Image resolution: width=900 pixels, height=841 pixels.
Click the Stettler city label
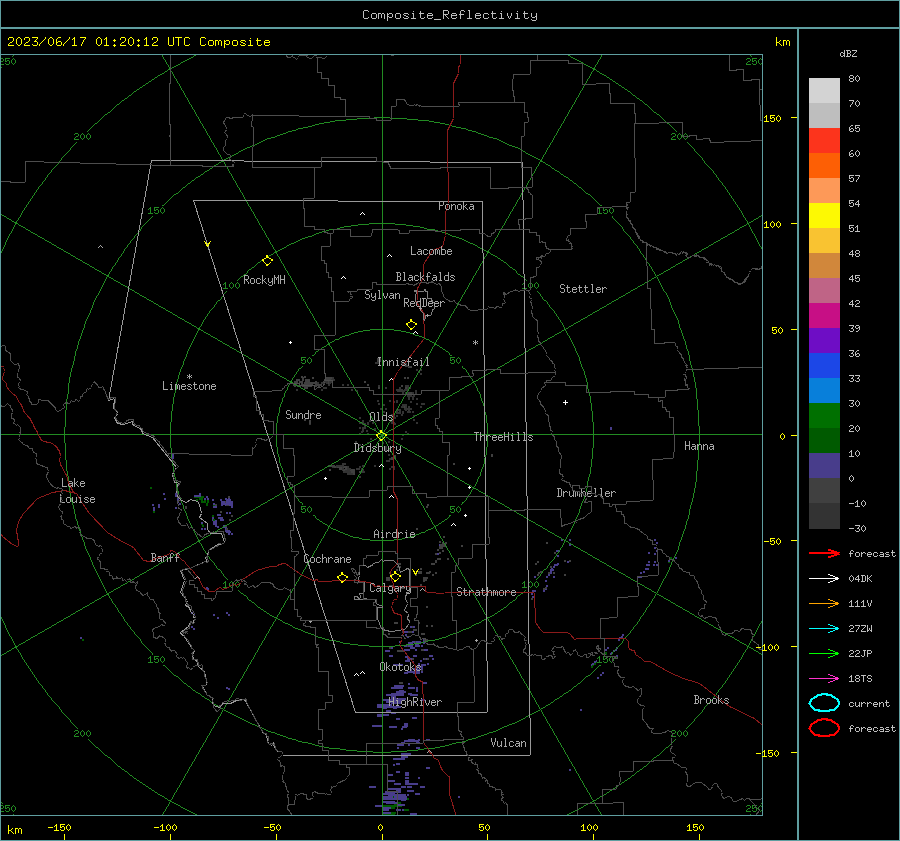tap(583, 289)
